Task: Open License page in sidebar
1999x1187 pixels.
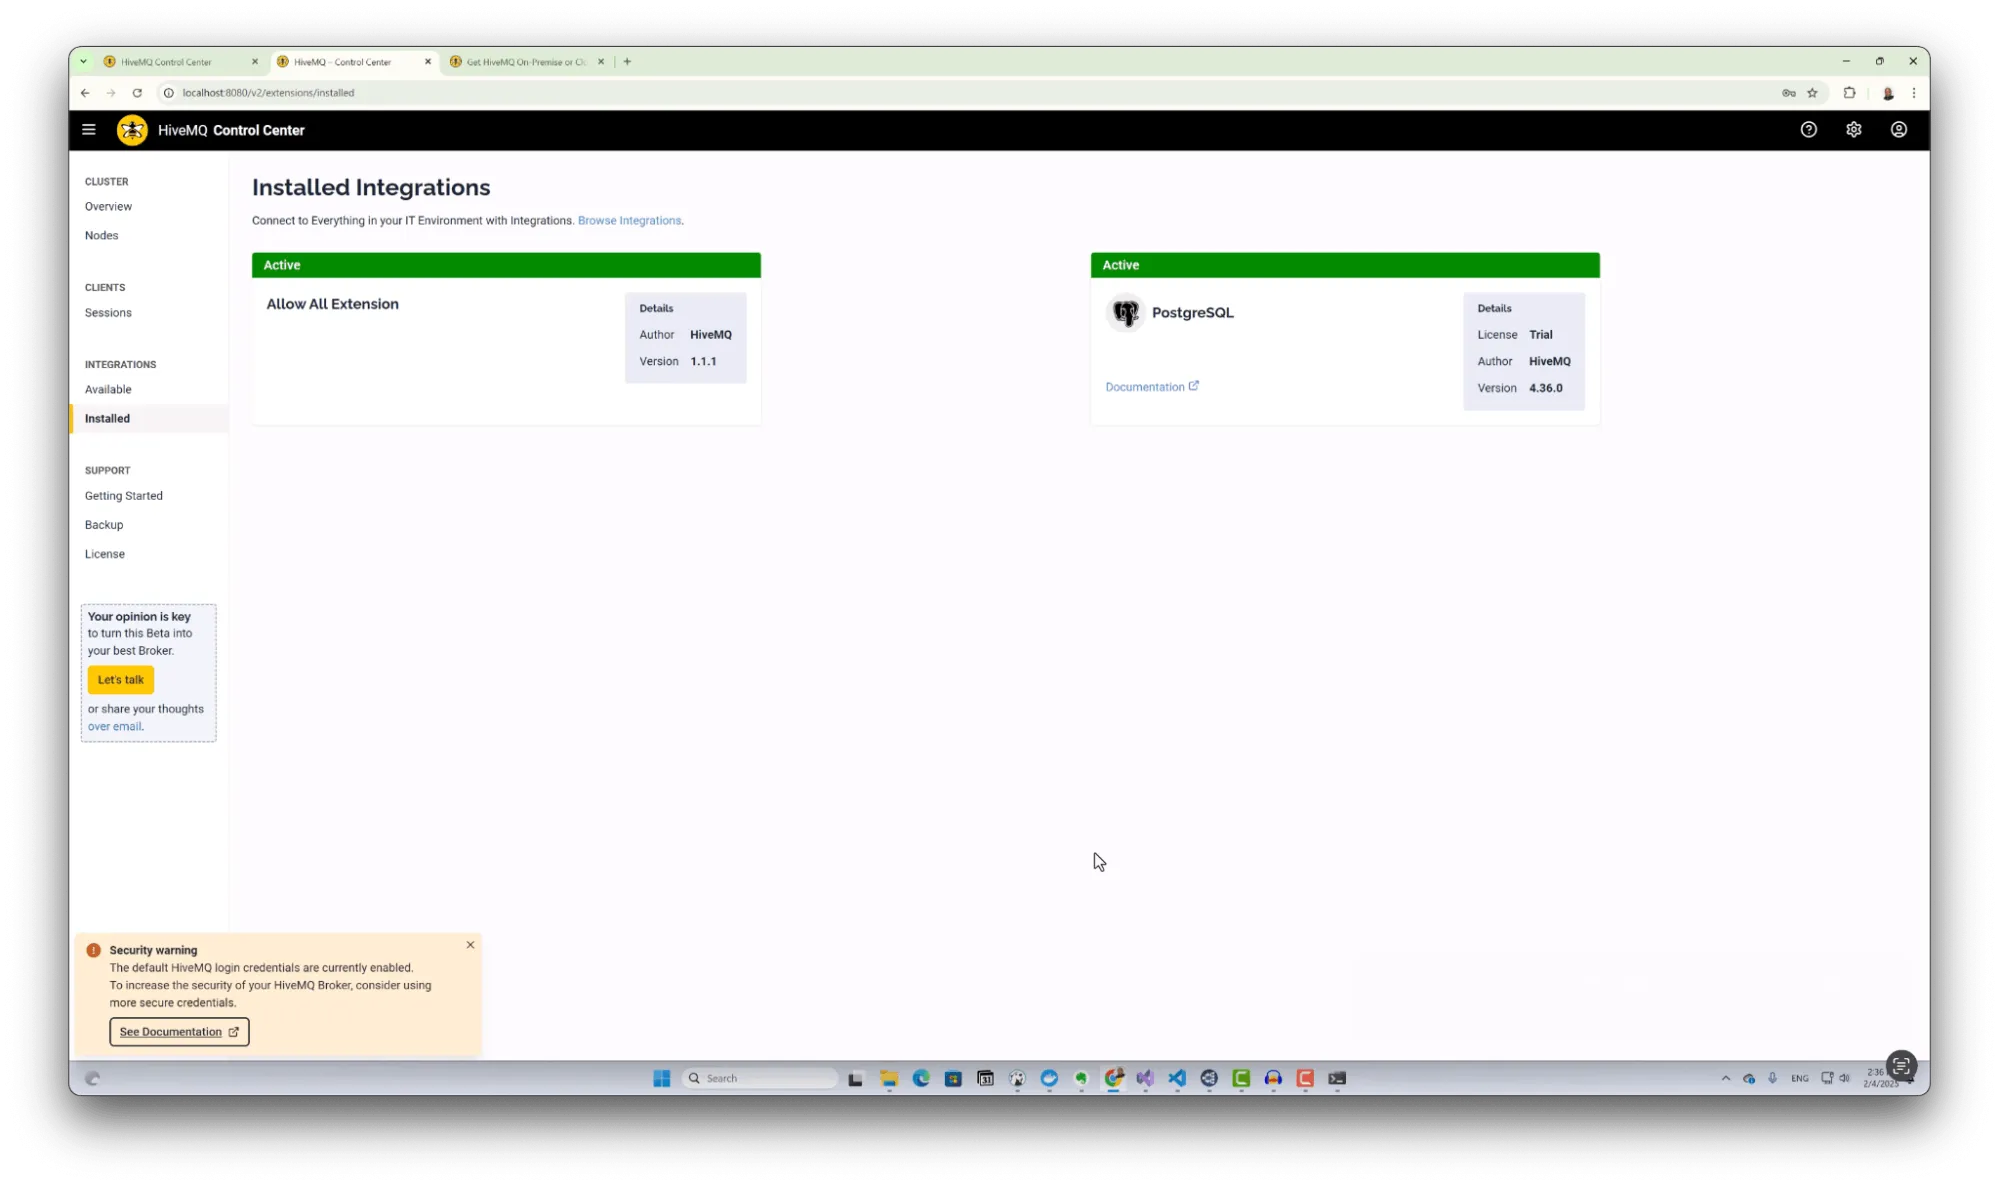Action: click(105, 554)
